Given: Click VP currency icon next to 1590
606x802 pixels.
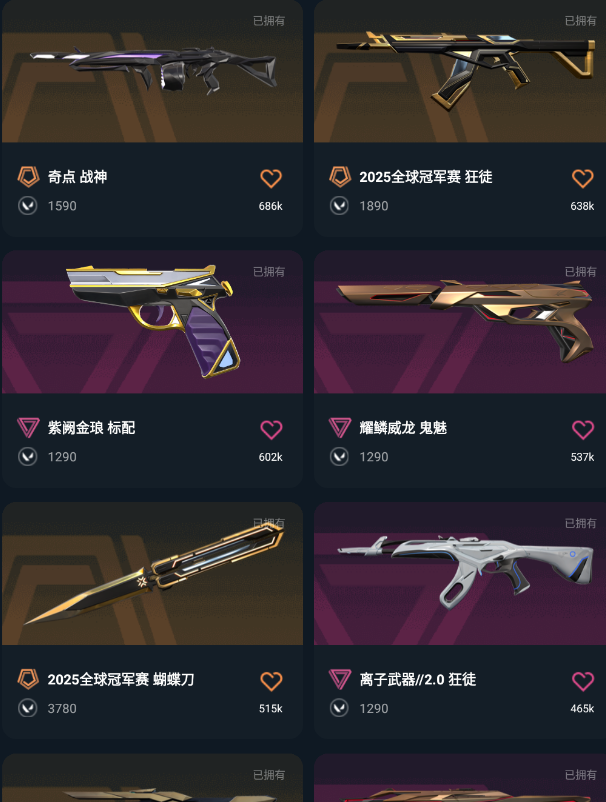Looking at the screenshot, I should (28, 206).
